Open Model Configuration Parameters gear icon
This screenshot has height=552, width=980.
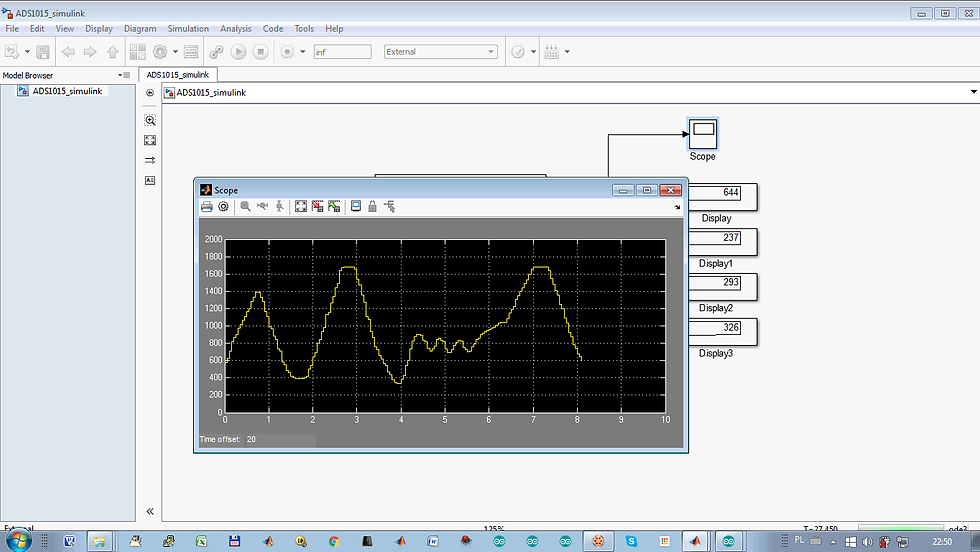click(160, 52)
